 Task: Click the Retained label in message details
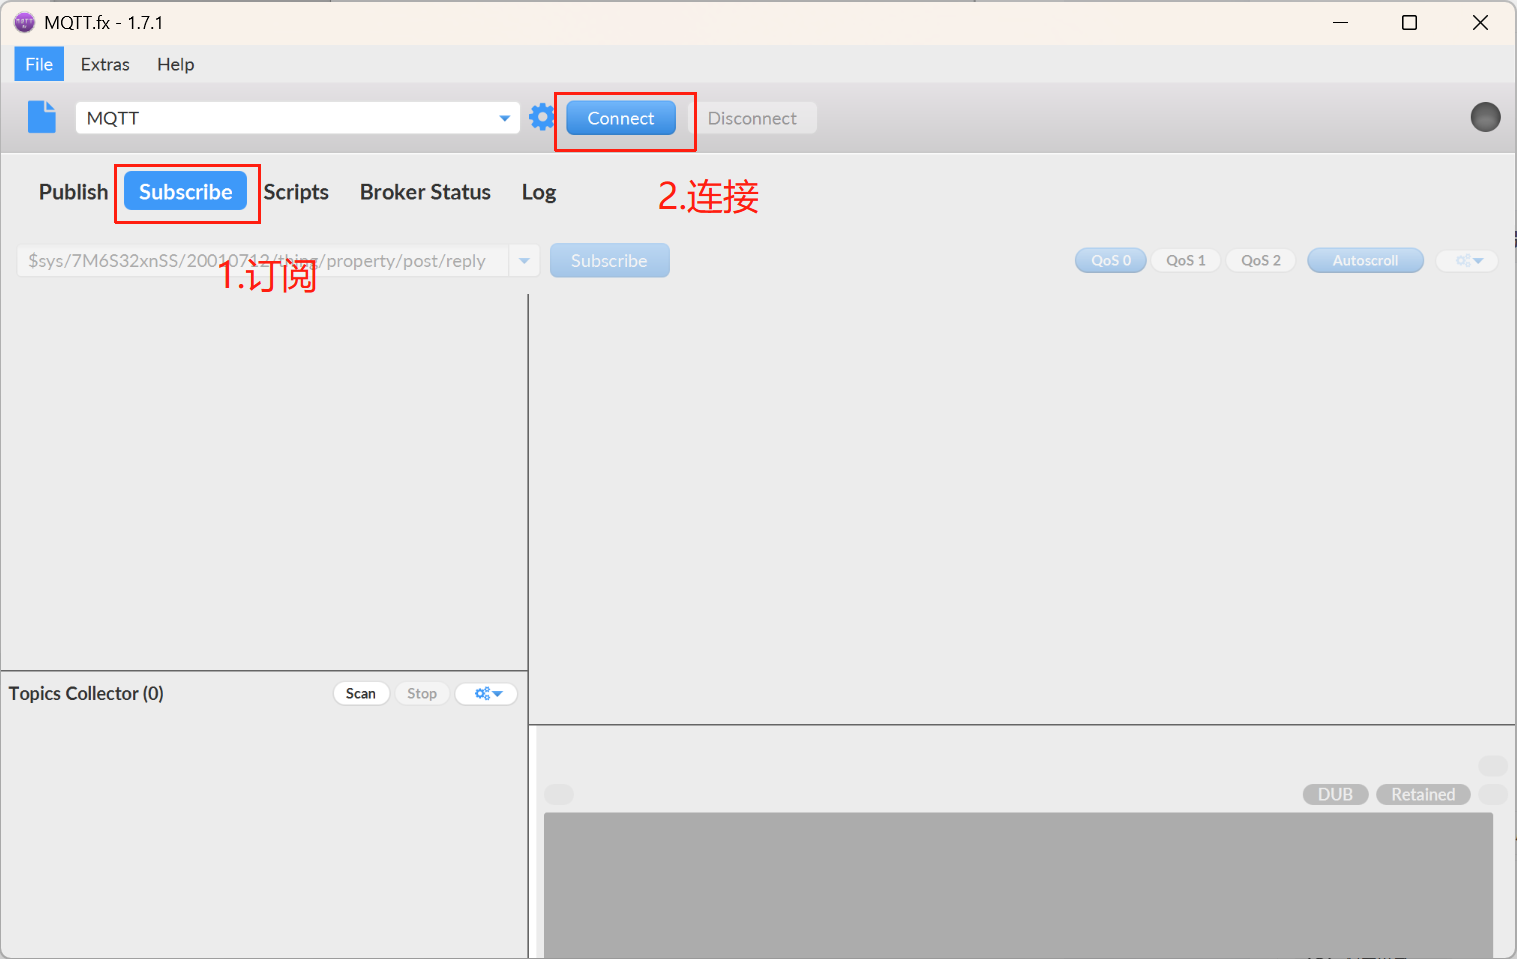[1423, 794]
